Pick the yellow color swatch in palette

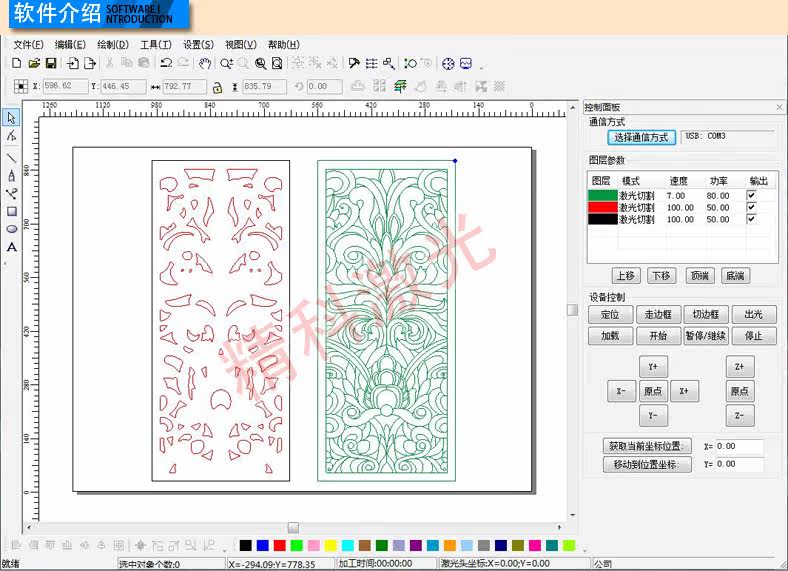point(330,545)
